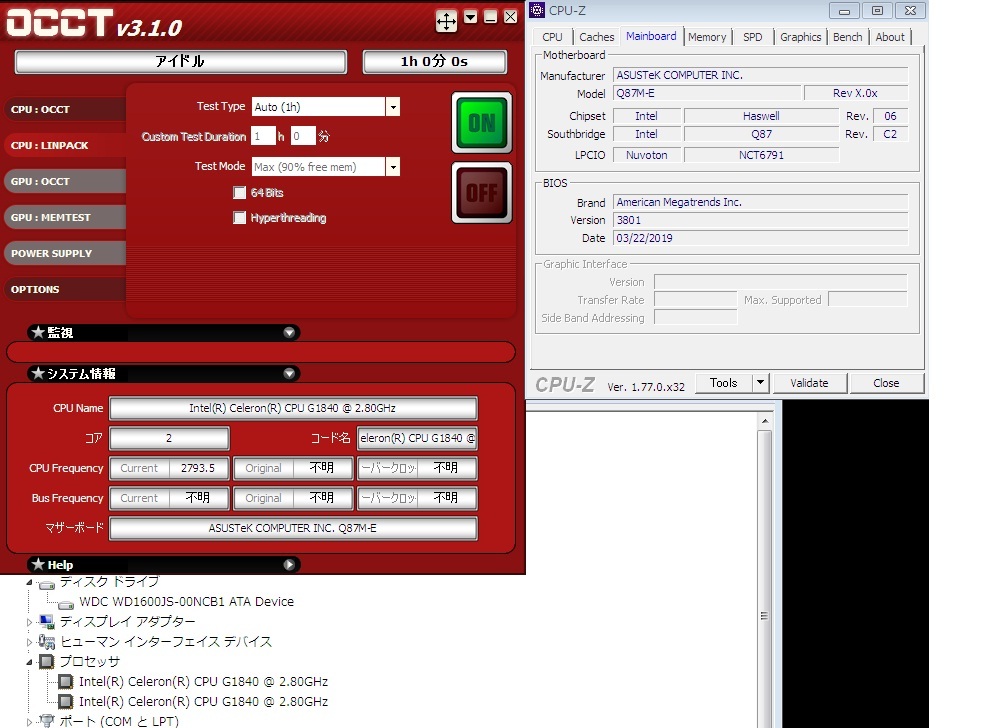
Task: Open CPU-Z Tools dropdown arrow
Action: (x=760, y=383)
